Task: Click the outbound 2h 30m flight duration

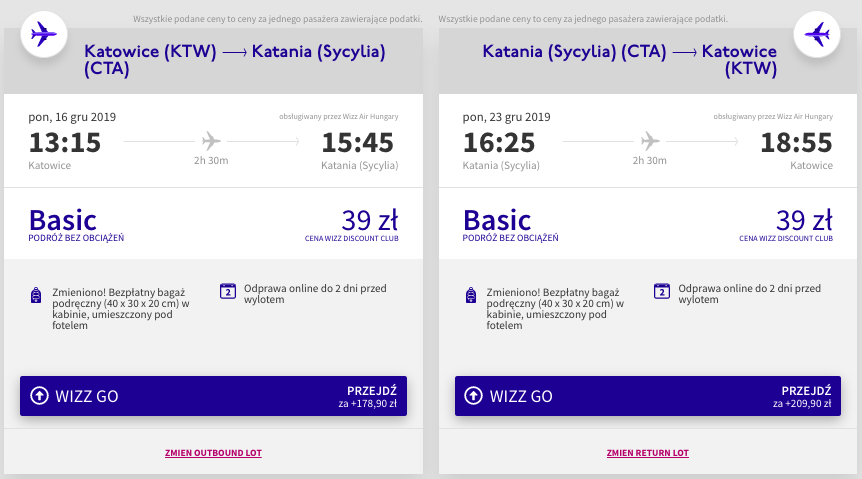Action: click(x=211, y=161)
